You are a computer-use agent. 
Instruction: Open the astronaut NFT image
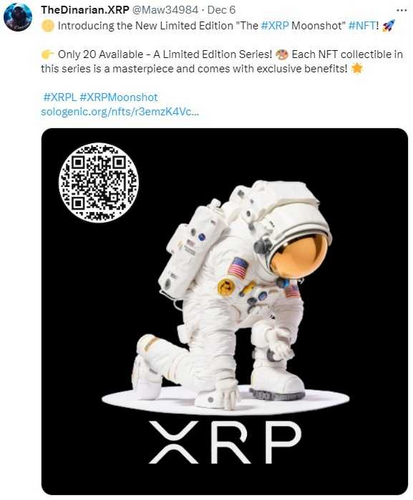(x=224, y=311)
